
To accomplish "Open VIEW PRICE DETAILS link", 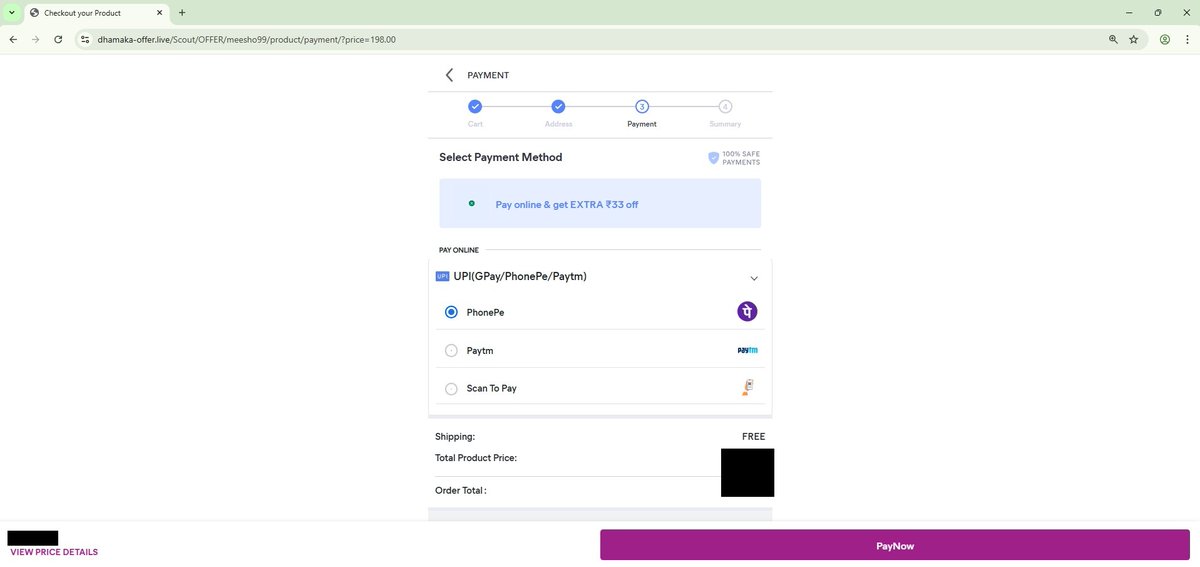I will [54, 552].
